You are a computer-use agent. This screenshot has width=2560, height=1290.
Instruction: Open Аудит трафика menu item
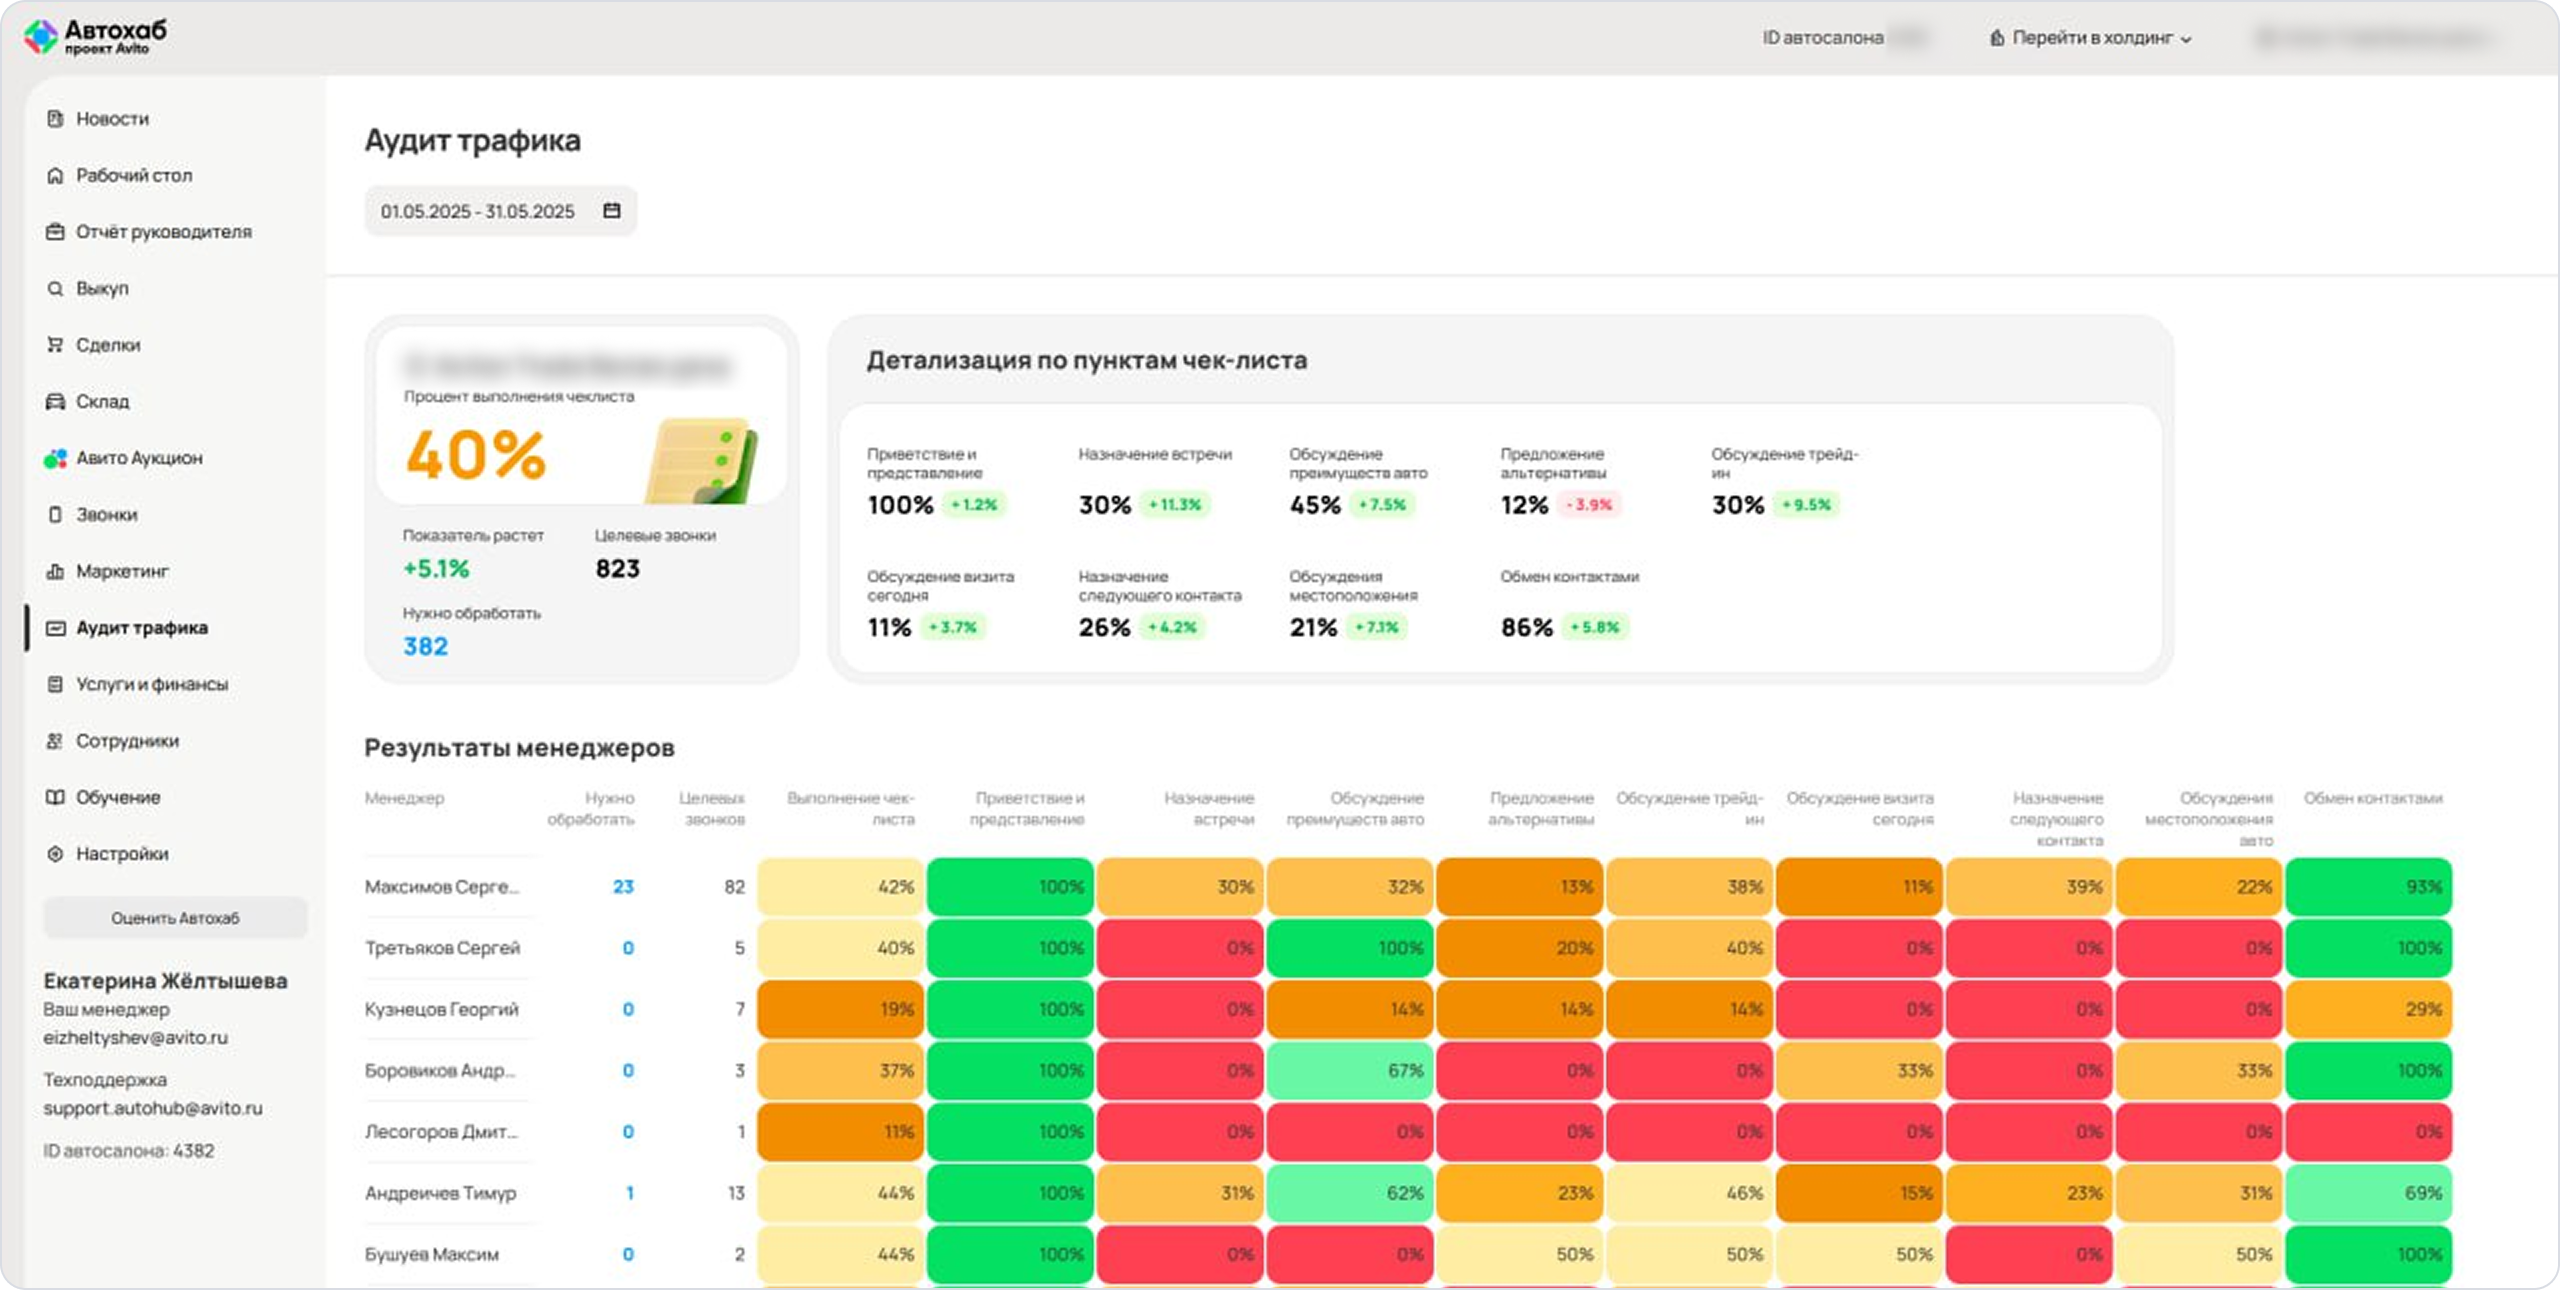[141, 628]
